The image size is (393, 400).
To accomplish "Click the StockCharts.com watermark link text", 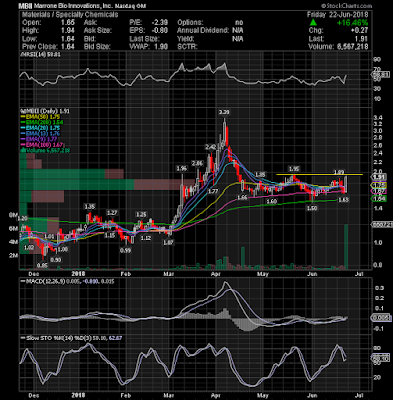I will [x=346, y=6].
